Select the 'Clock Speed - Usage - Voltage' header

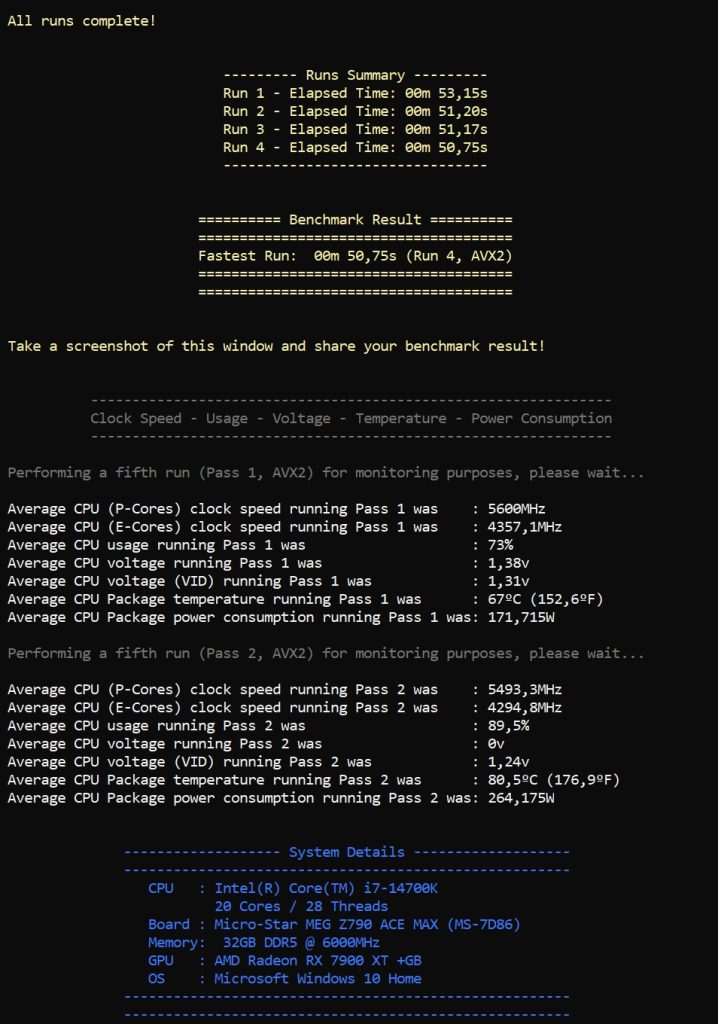coord(351,419)
